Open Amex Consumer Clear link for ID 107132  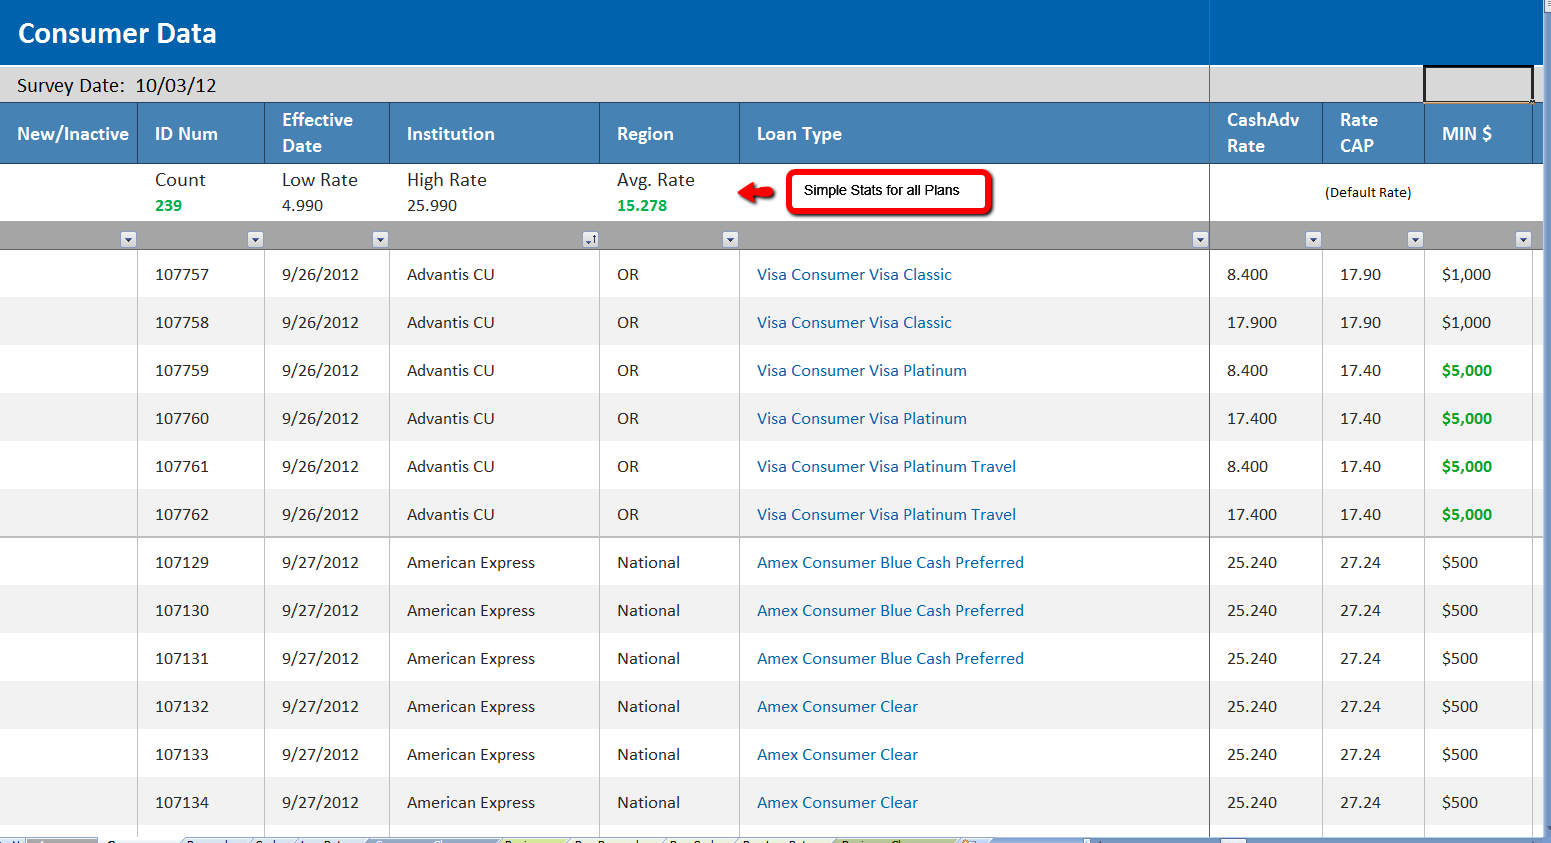837,706
